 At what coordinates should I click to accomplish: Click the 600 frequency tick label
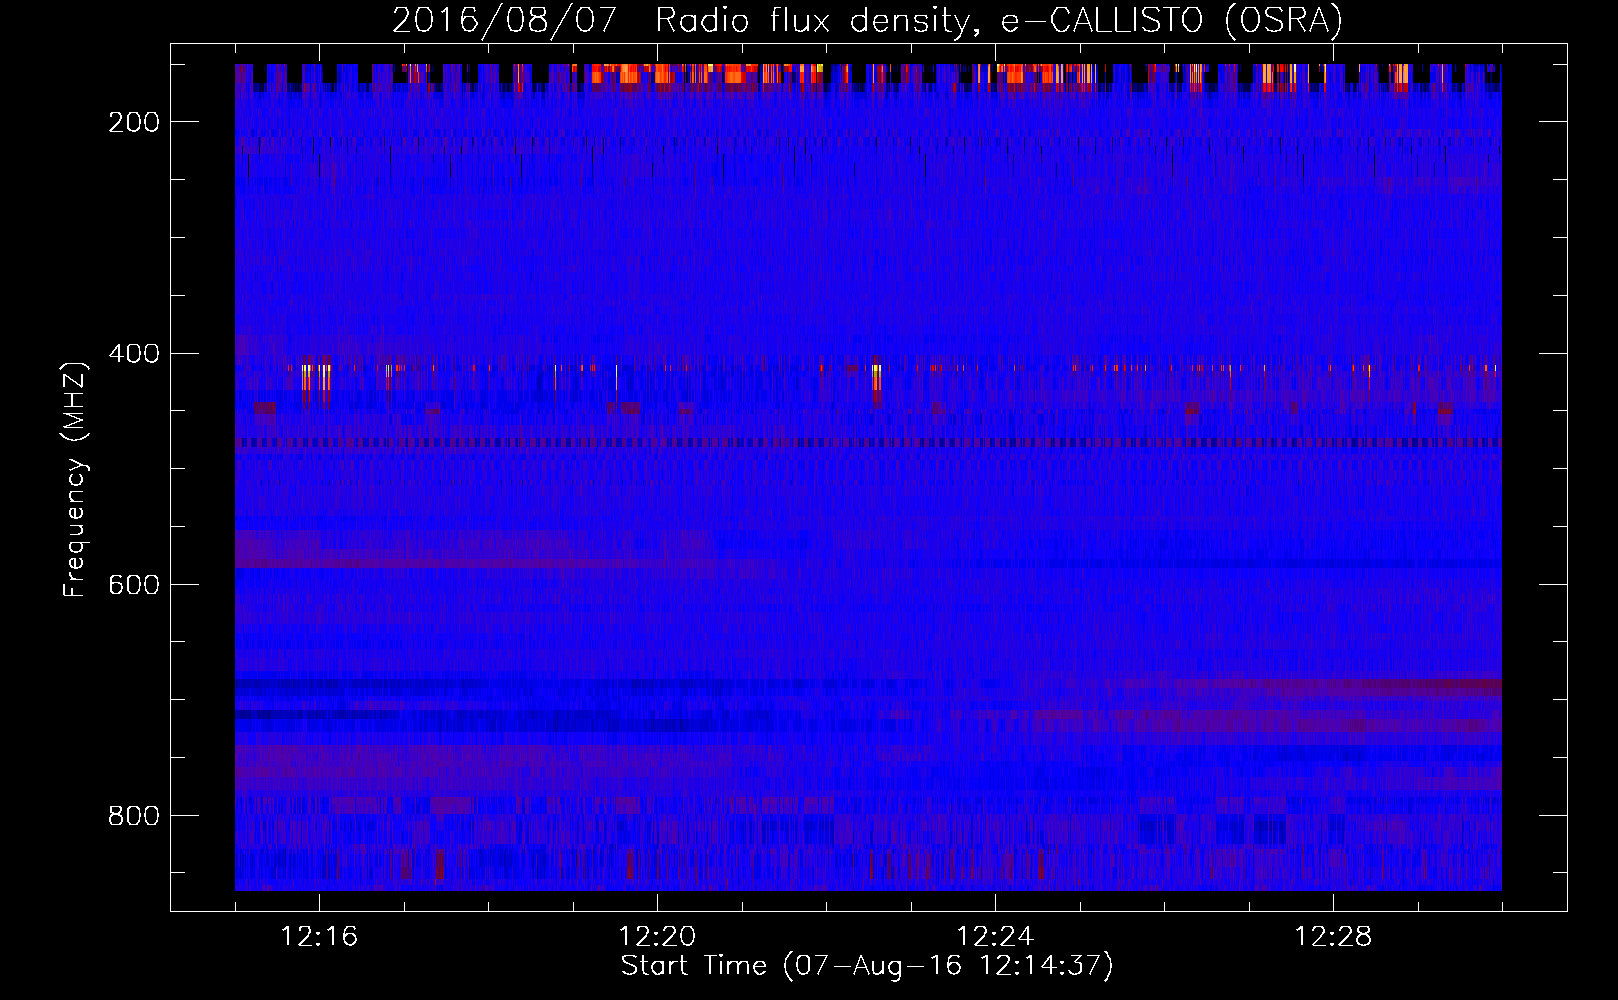[134, 585]
